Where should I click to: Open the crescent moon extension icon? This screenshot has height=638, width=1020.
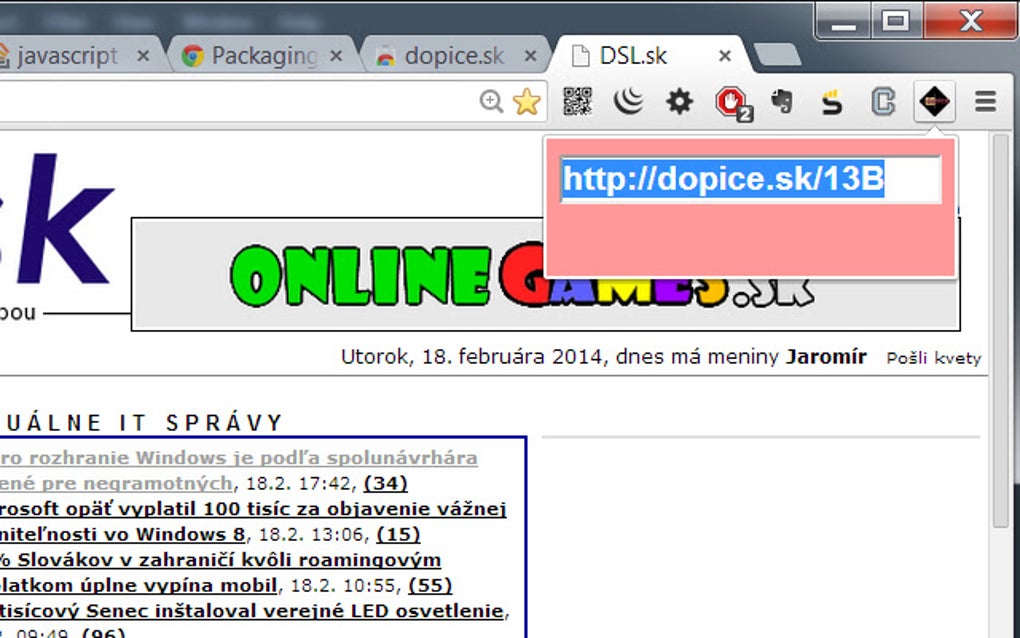click(x=628, y=101)
